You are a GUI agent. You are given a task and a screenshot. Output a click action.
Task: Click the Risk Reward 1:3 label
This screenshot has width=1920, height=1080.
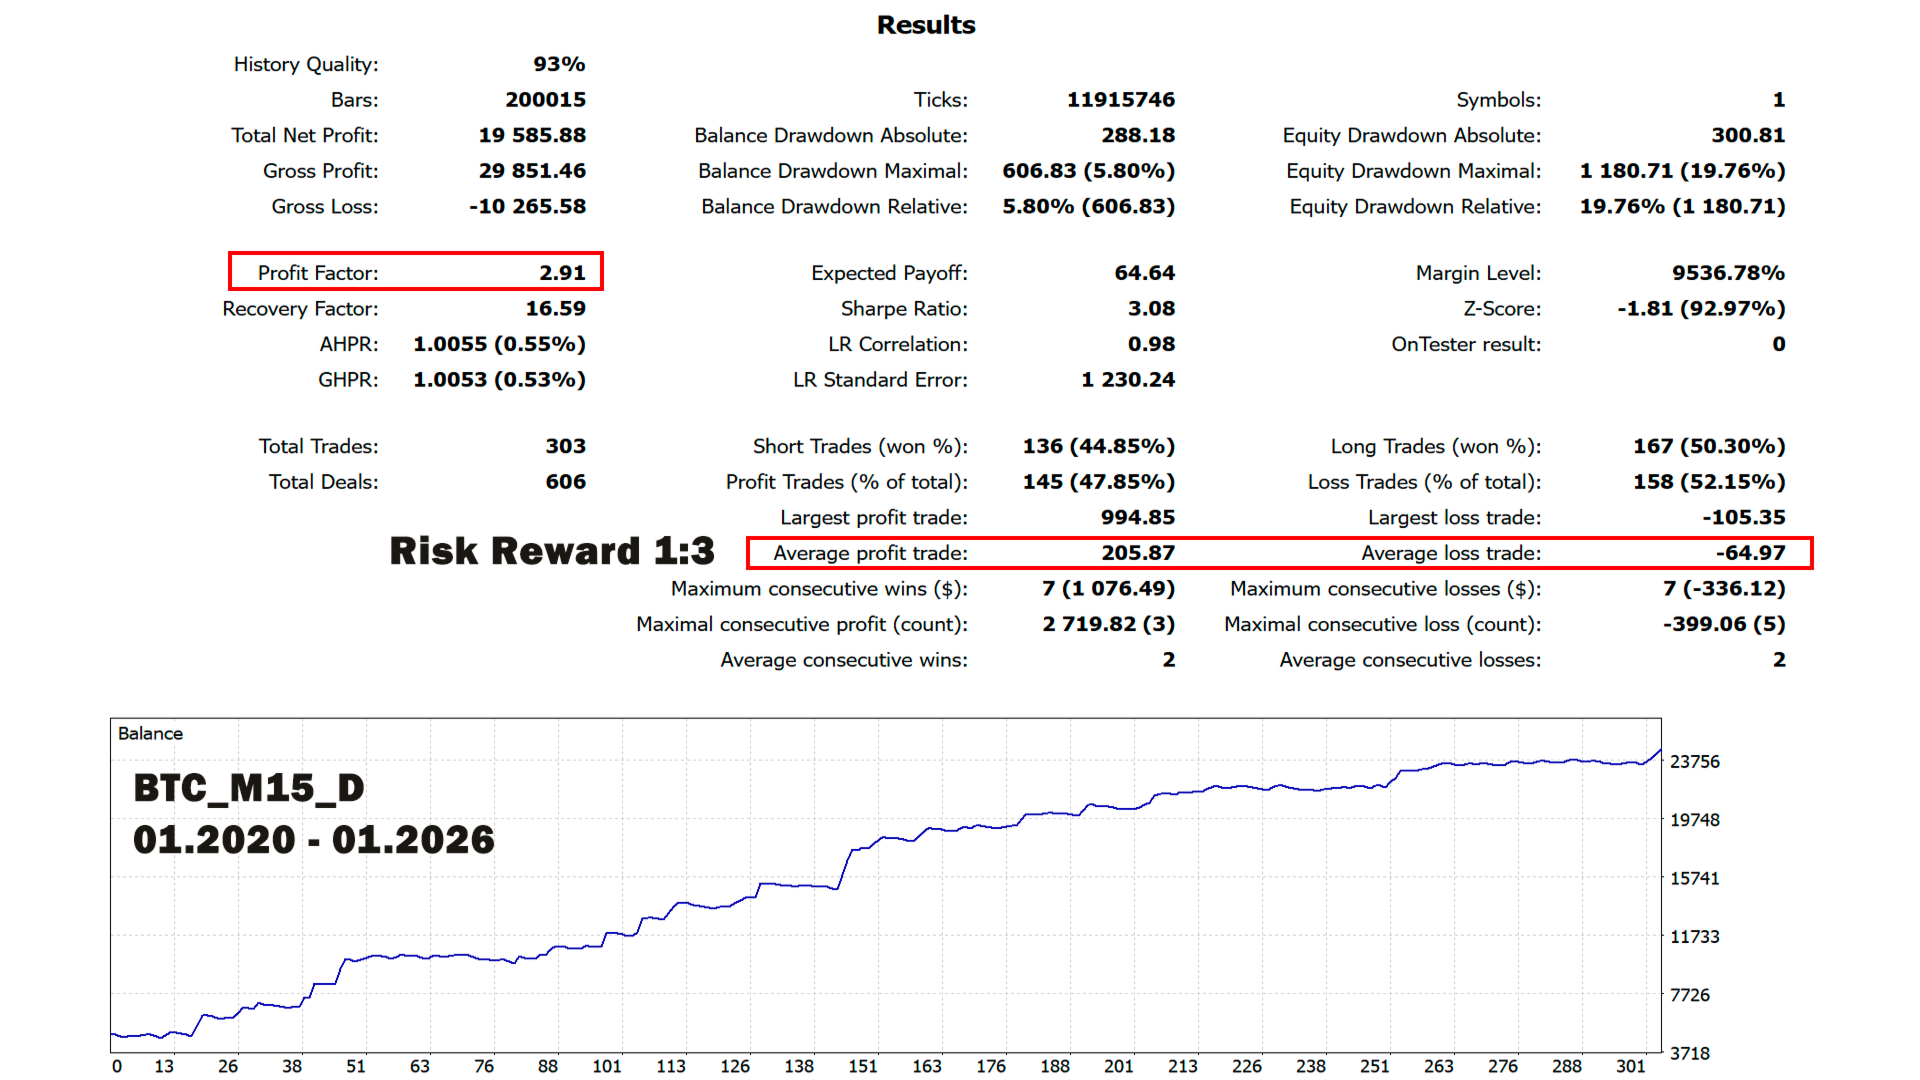click(x=552, y=551)
